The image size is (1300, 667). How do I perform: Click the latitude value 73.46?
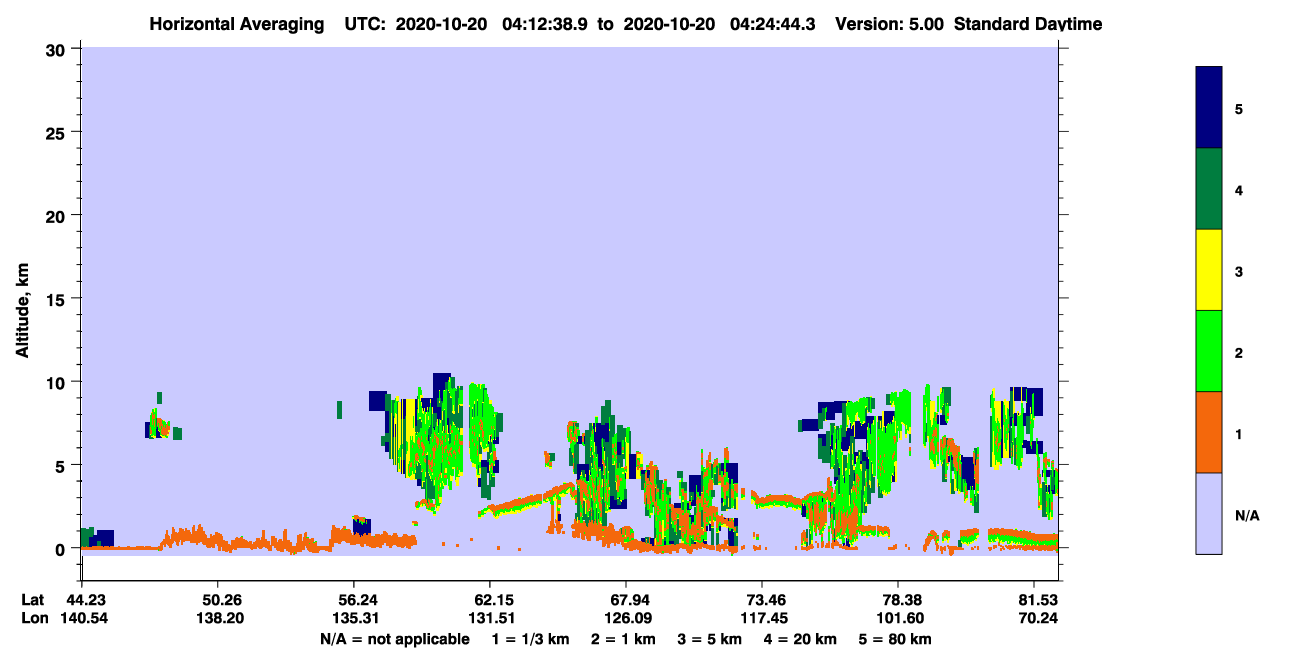pos(762,600)
